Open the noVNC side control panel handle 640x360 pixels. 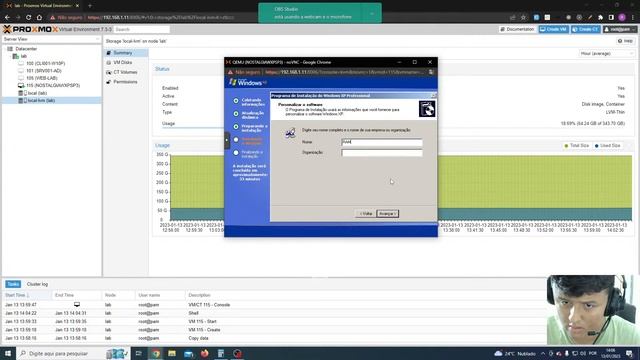click(x=227, y=140)
